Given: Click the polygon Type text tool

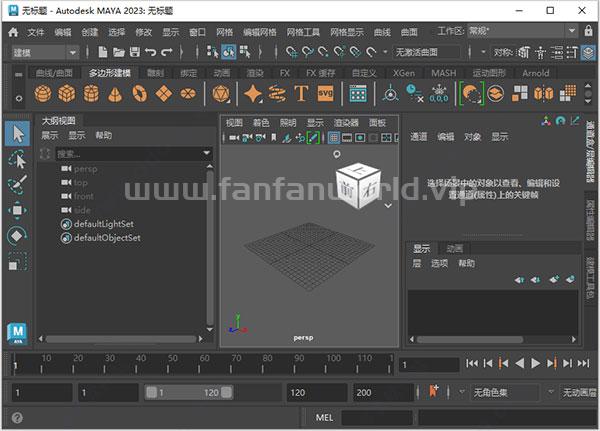Looking at the screenshot, I should pyautogui.click(x=301, y=94).
